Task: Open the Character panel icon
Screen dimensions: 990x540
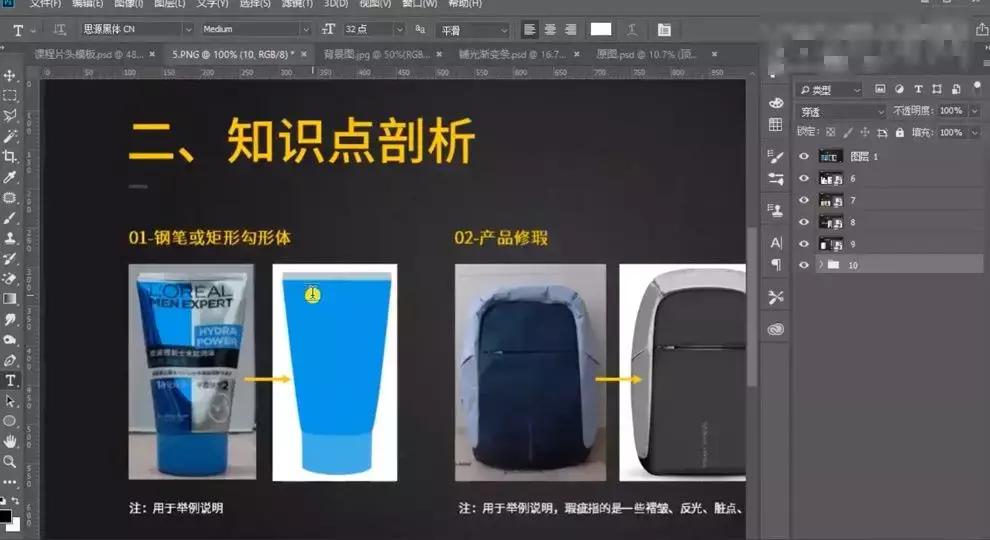Action: 776,243
